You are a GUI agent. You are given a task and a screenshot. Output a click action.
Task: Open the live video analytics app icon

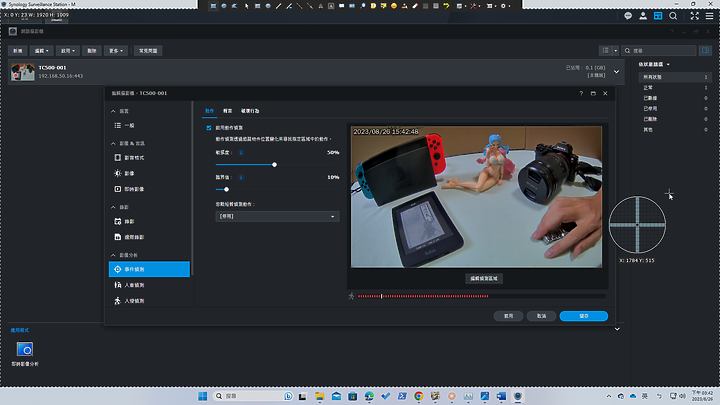point(25,349)
